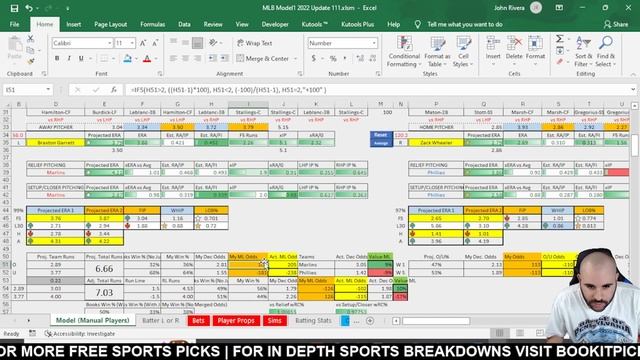Decrease font size with small A icon
This screenshot has height=360, width=640.
point(155,43)
